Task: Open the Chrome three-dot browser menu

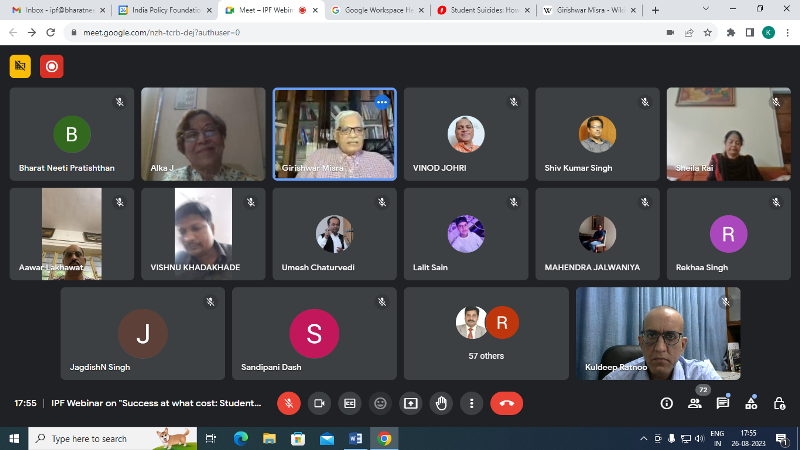Action: click(x=786, y=32)
